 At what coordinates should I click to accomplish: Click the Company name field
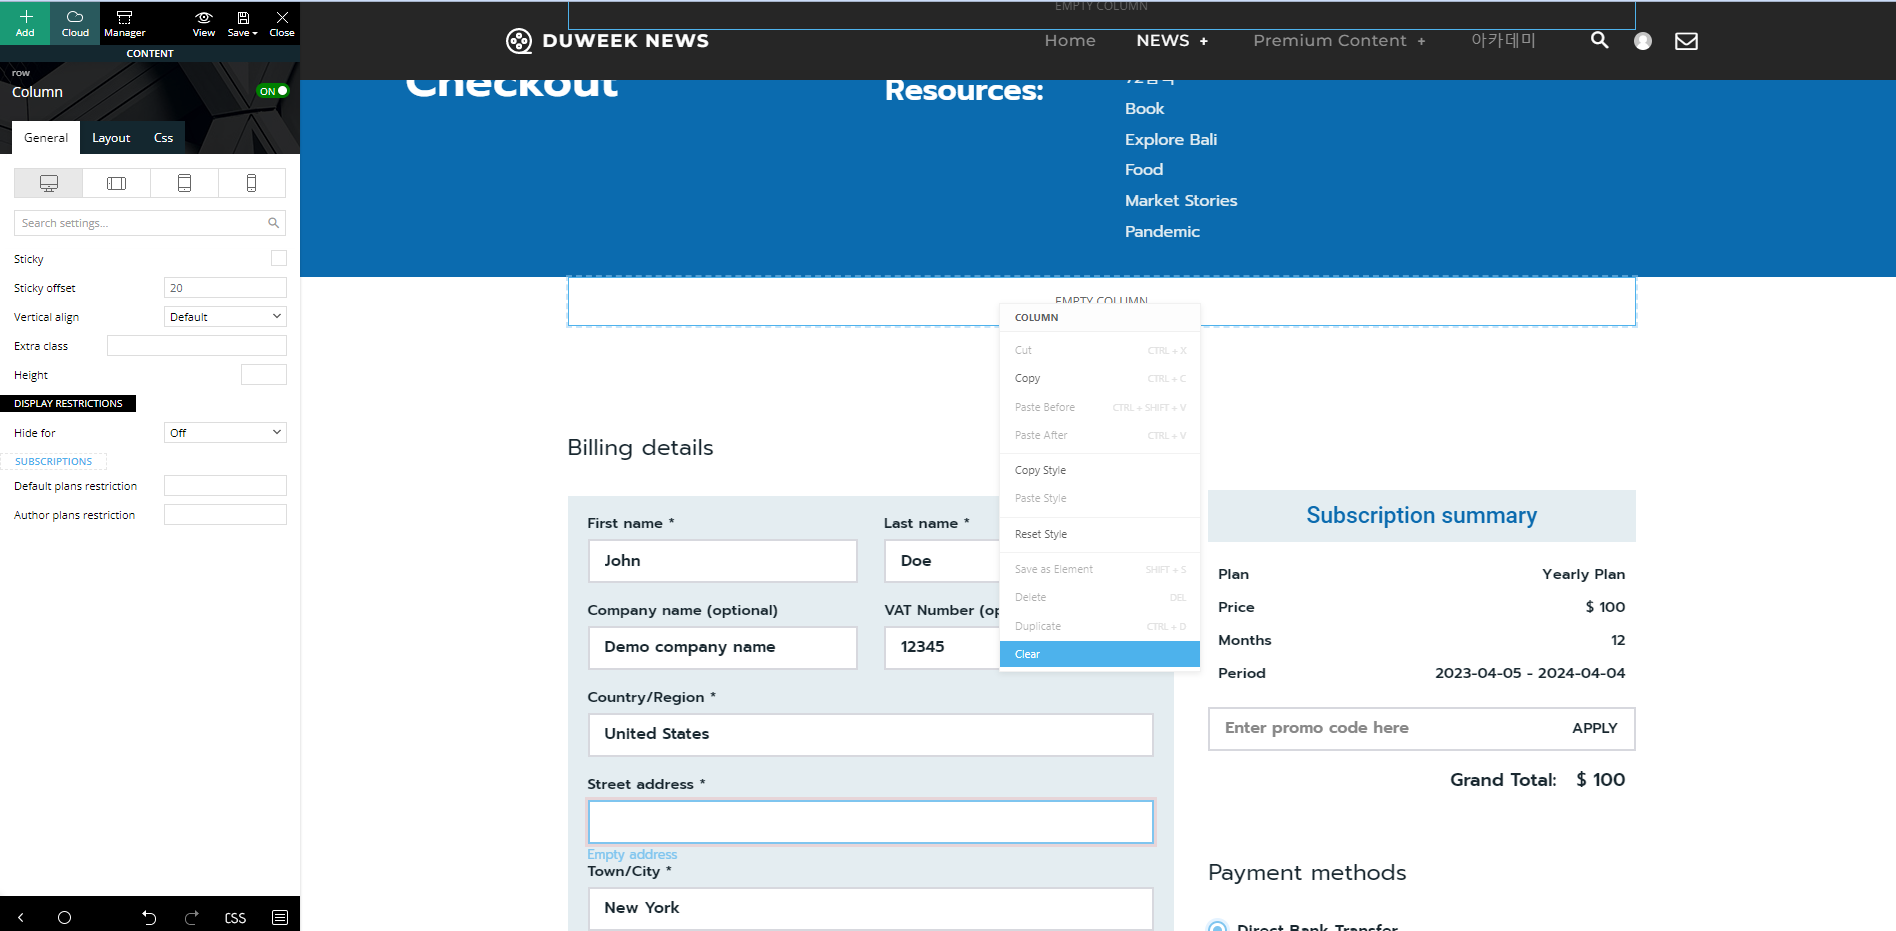[723, 647]
